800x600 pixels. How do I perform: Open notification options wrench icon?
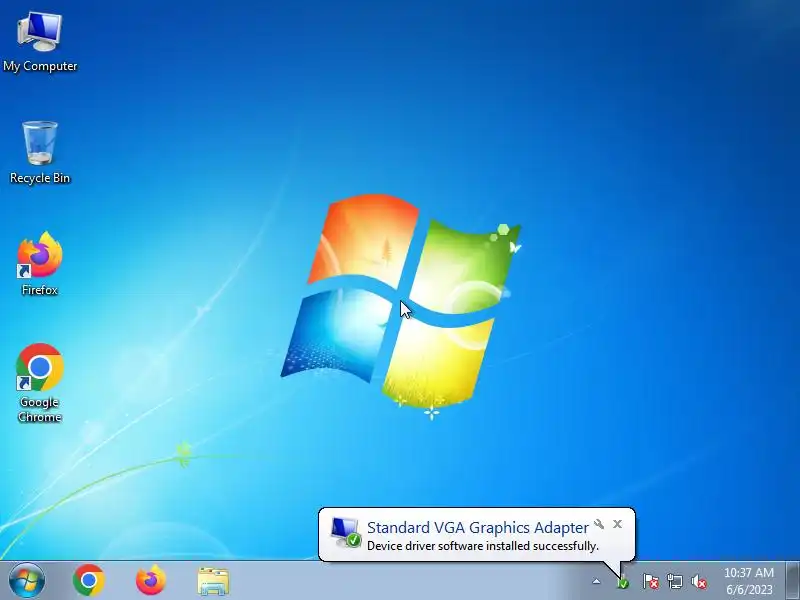[x=599, y=524]
